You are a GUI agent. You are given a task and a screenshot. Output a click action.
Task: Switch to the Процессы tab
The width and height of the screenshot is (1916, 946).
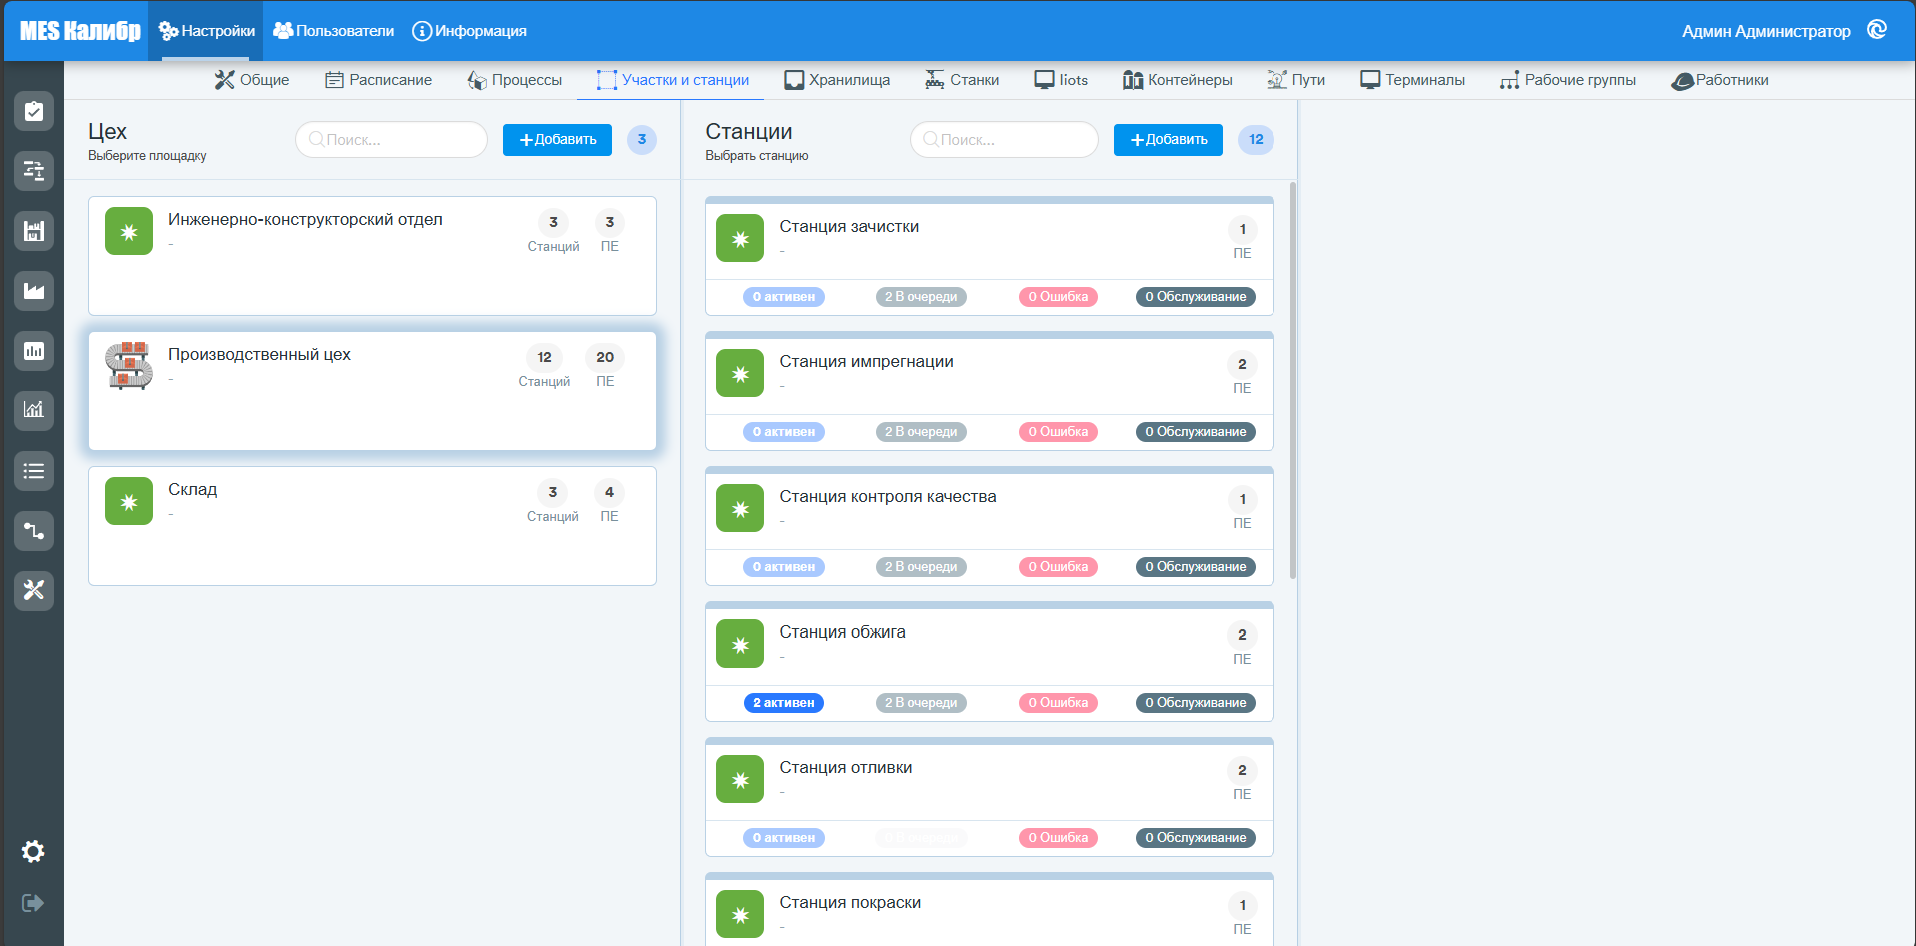click(x=515, y=80)
